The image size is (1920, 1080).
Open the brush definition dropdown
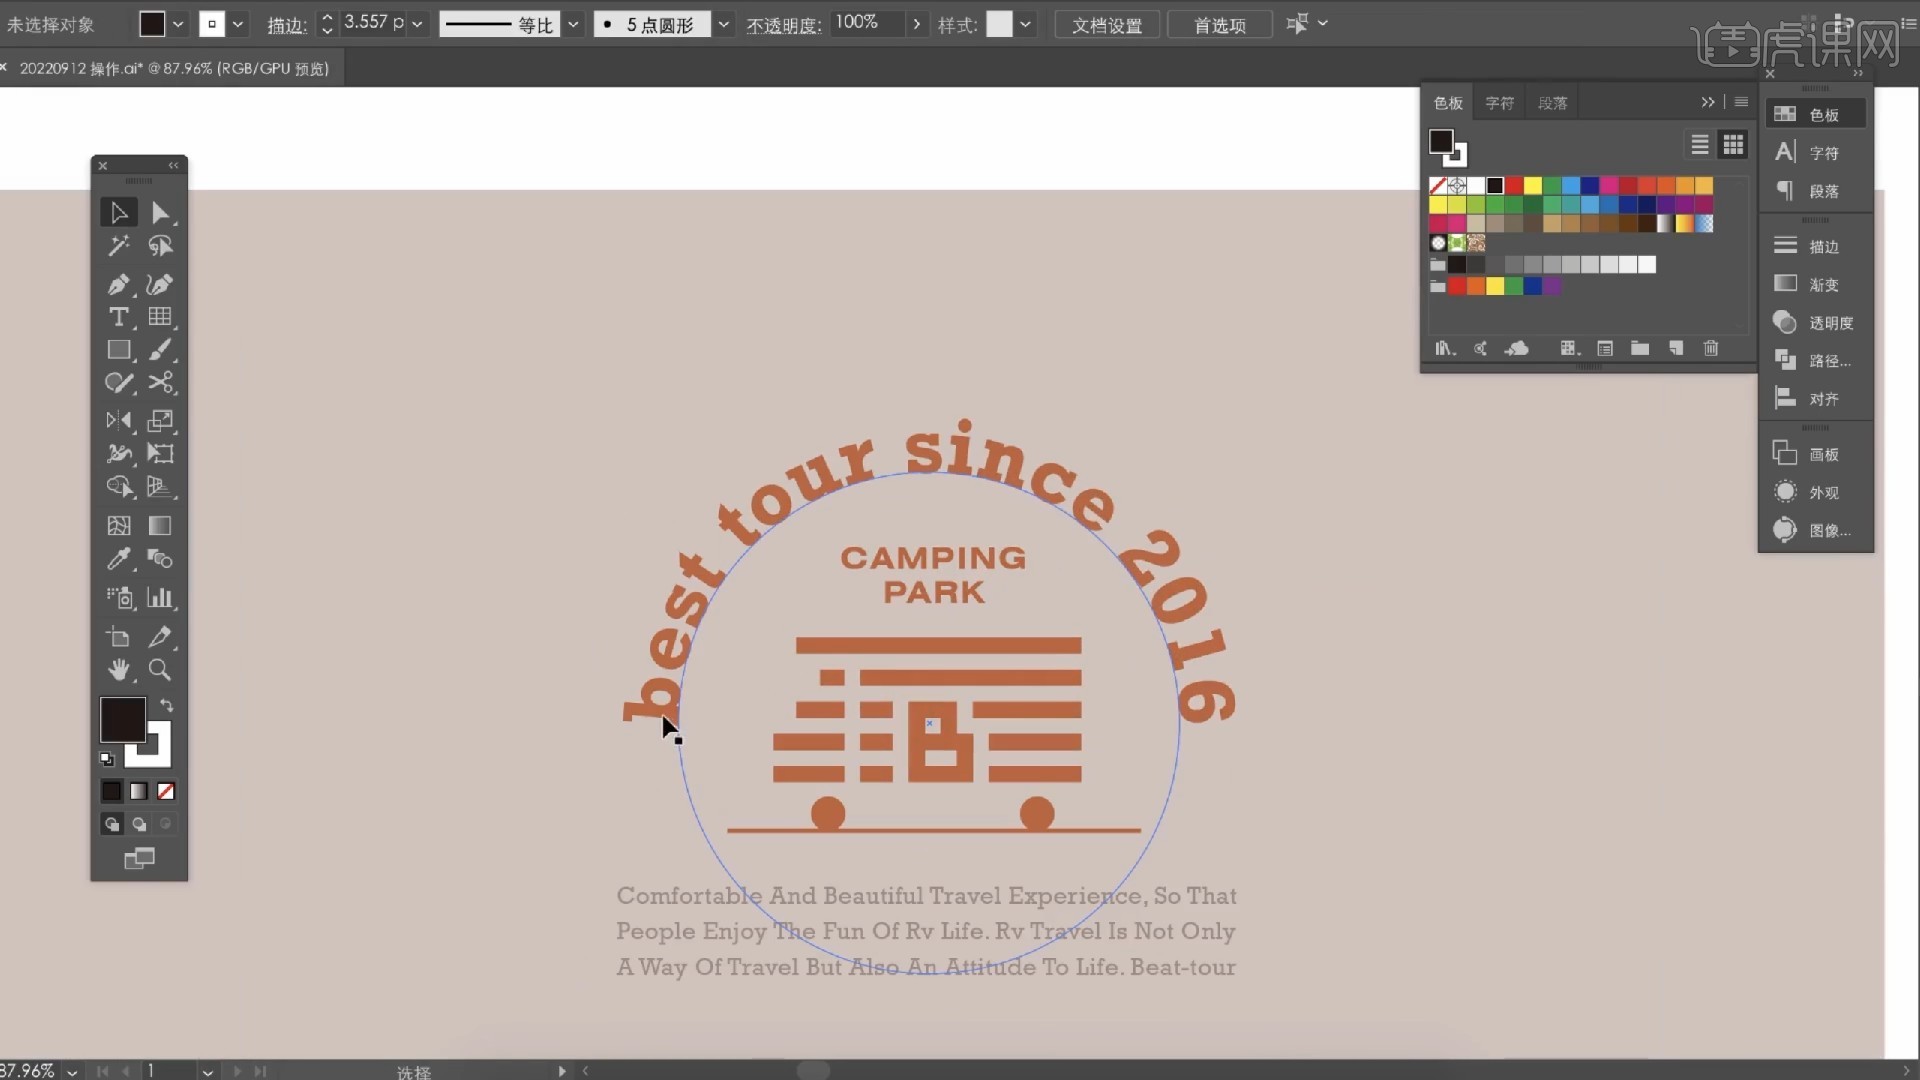(723, 24)
